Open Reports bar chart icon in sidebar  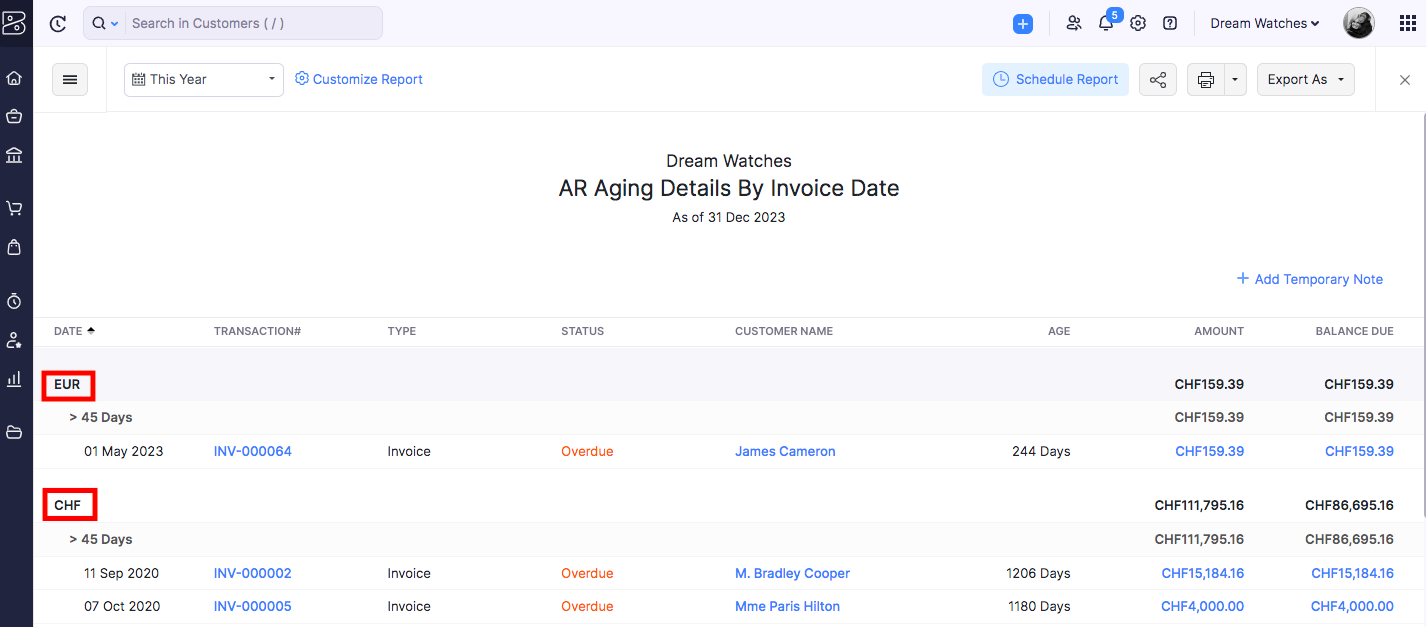[14, 379]
